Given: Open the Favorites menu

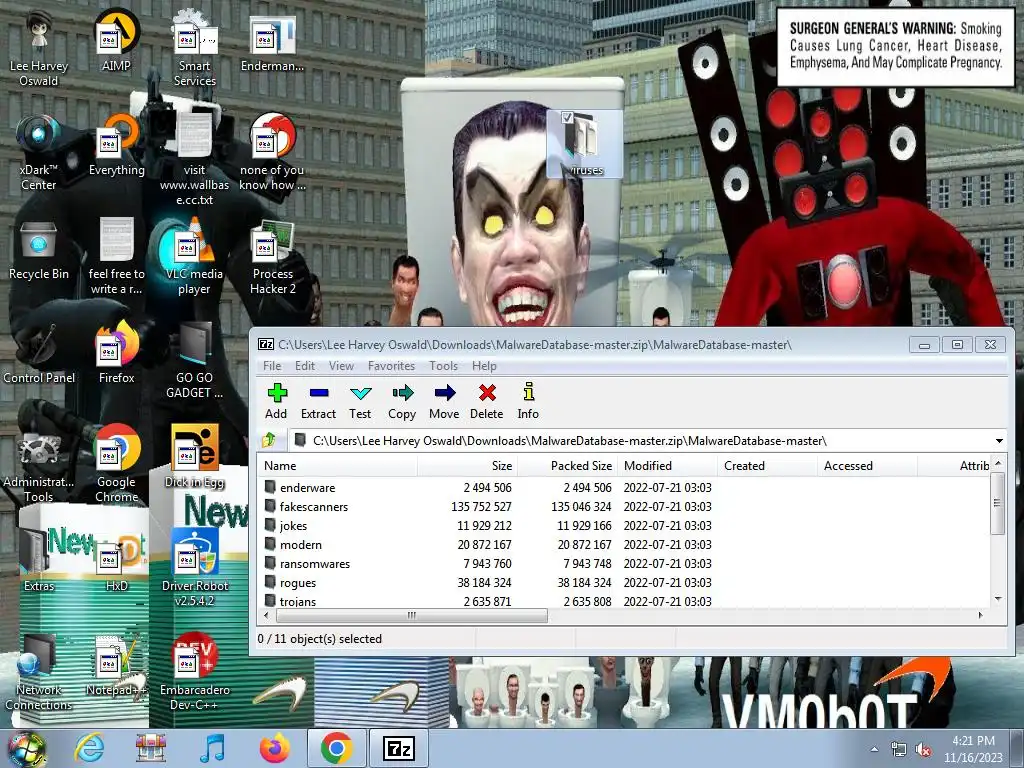Looking at the screenshot, I should point(391,366).
